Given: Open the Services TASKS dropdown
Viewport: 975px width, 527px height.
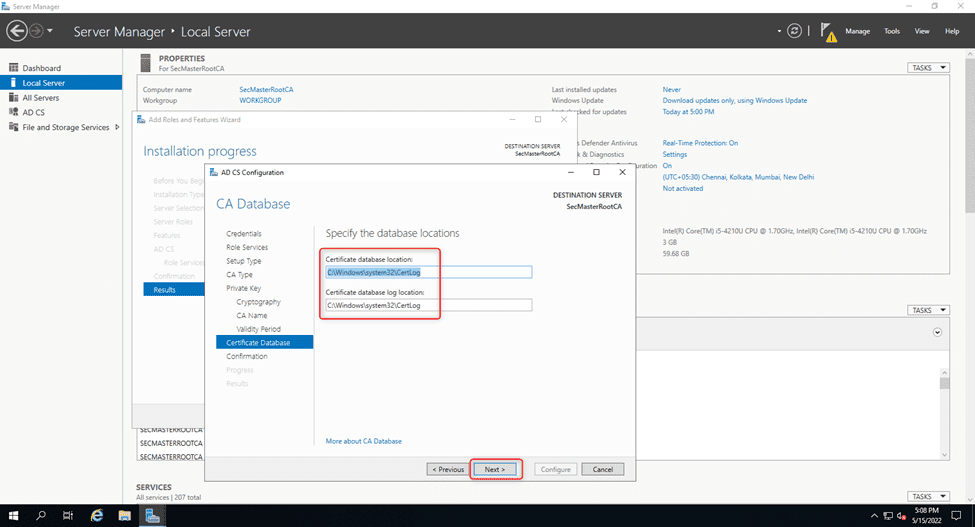Looking at the screenshot, I should [x=928, y=497].
